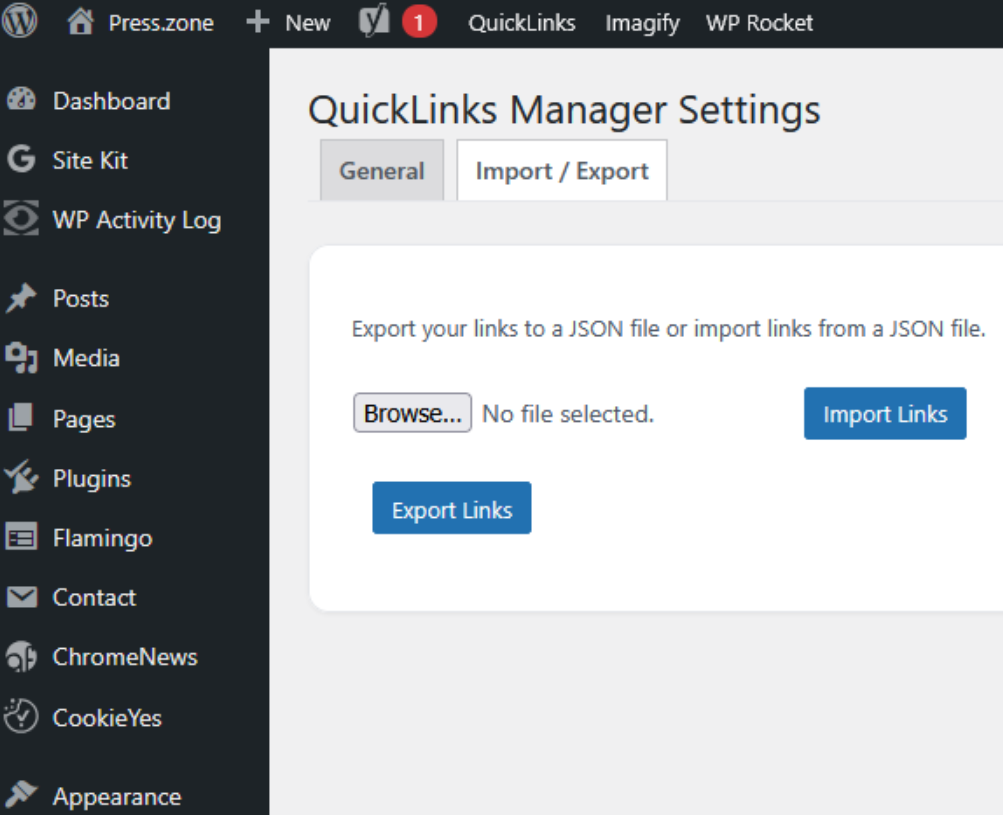Image resolution: width=1003 pixels, height=815 pixels.
Task: Open Flamingo from the sidebar icon
Action: coord(21,538)
